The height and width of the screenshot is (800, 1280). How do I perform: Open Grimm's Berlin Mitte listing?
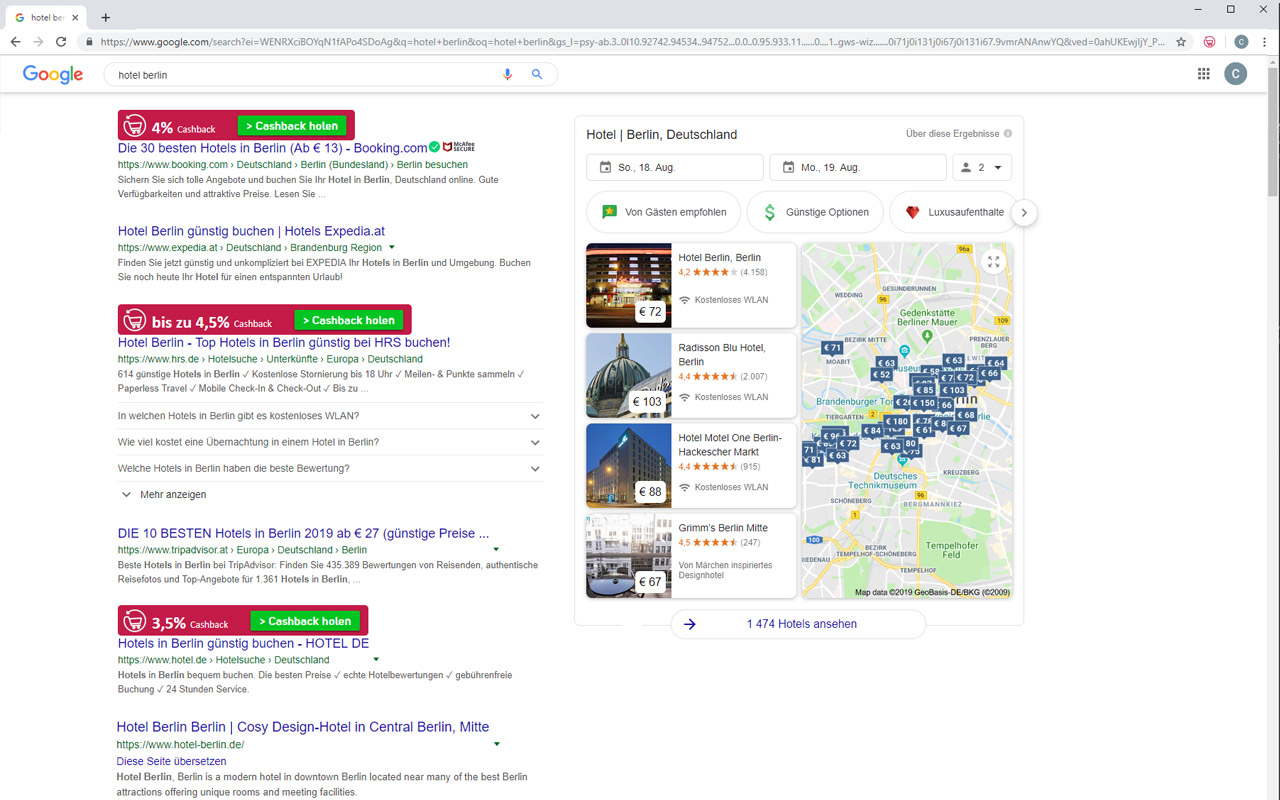(691, 555)
